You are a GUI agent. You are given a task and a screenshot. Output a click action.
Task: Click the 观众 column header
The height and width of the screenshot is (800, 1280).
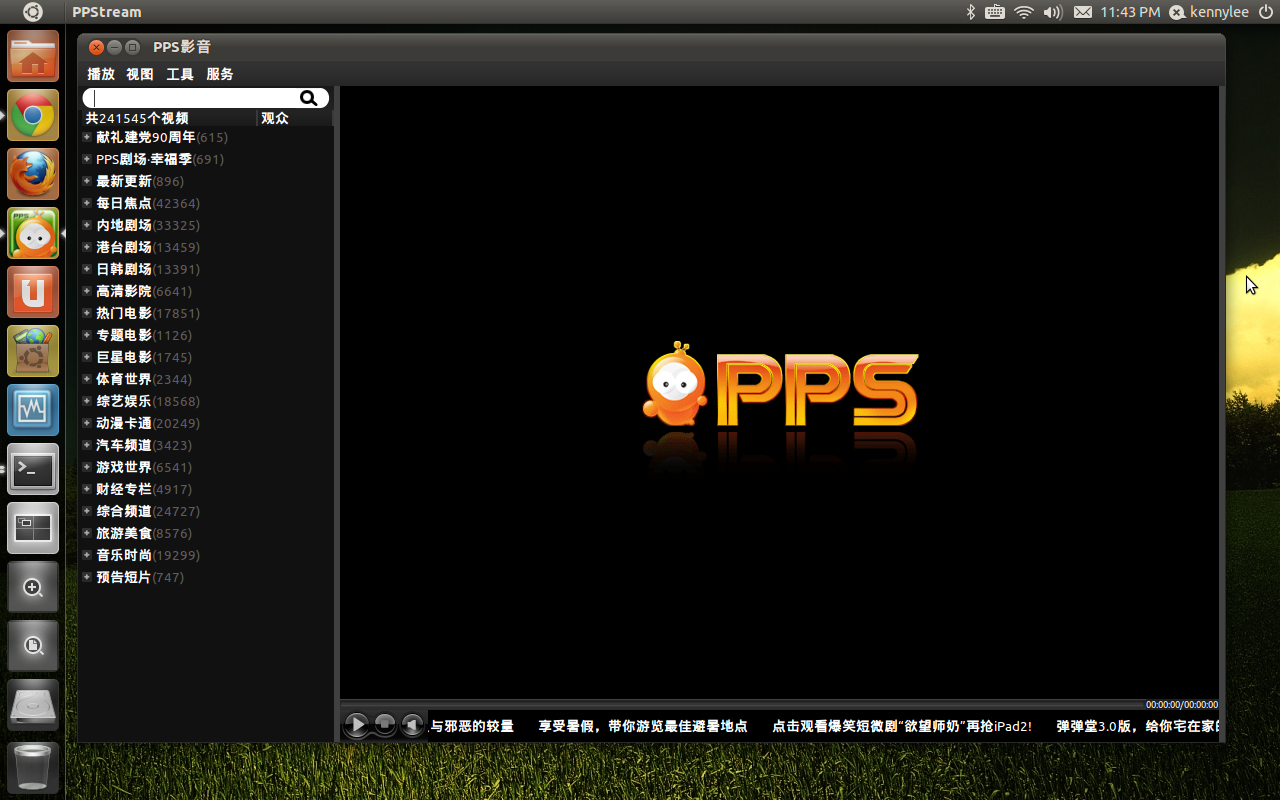(x=294, y=118)
